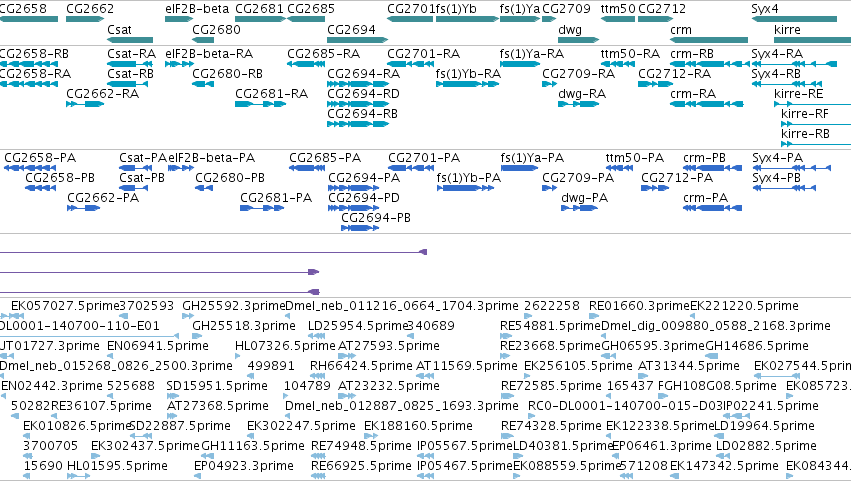Select transcript CG2709-RA
The width and height of the screenshot is (851, 481).
550,84
